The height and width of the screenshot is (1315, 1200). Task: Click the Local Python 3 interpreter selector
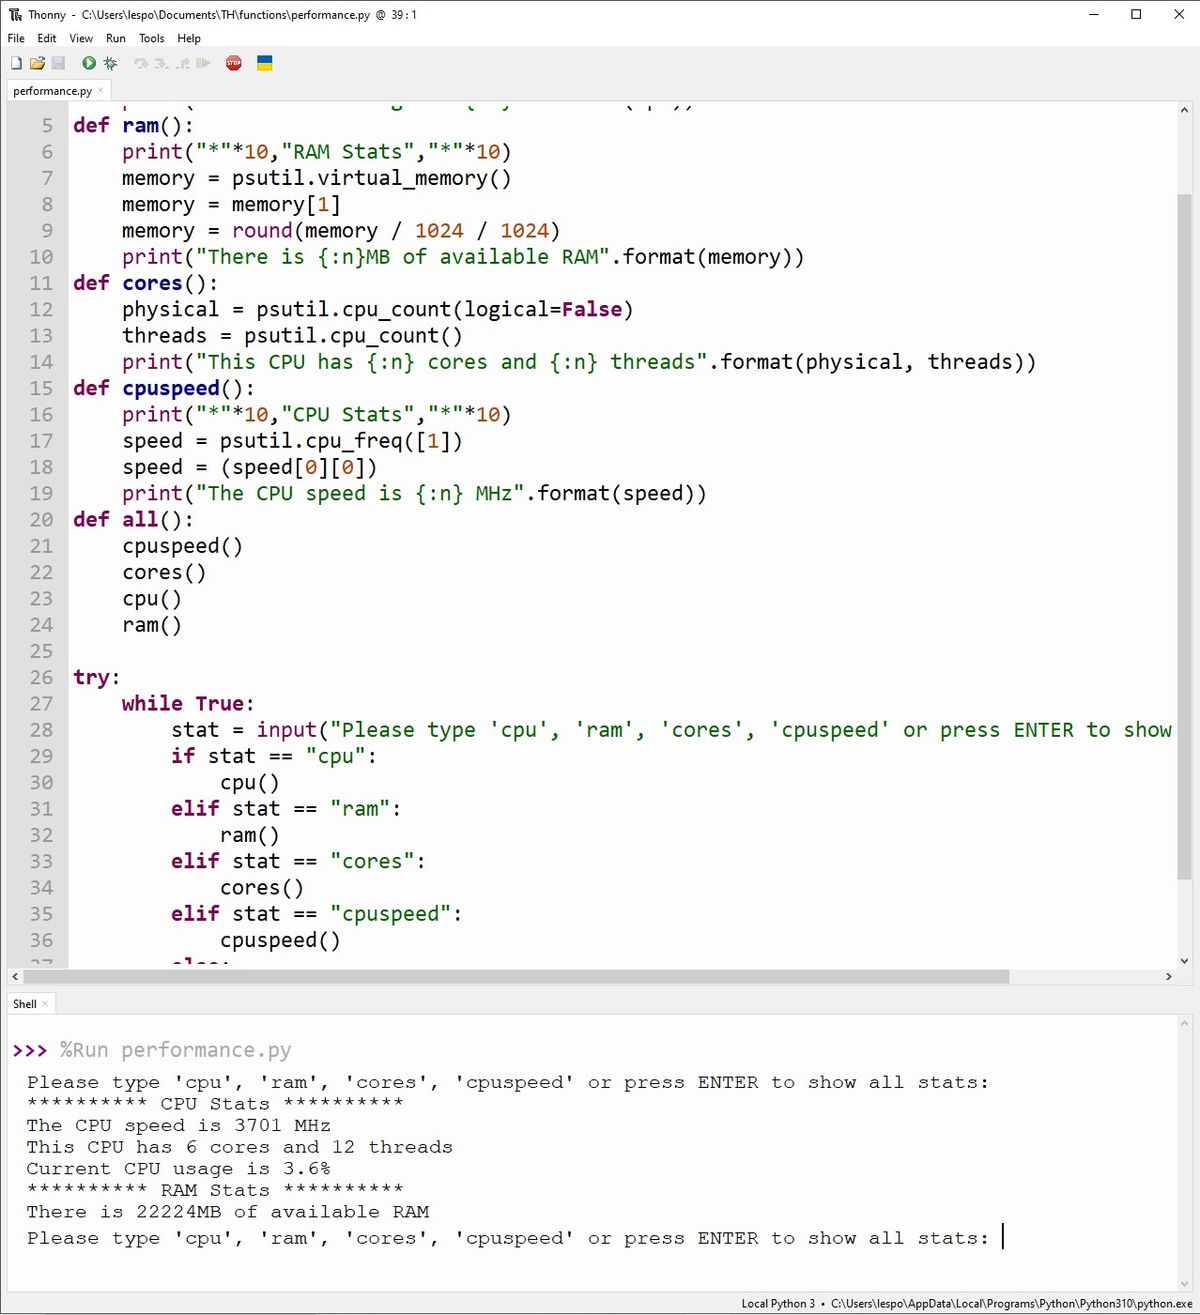coord(778,1304)
